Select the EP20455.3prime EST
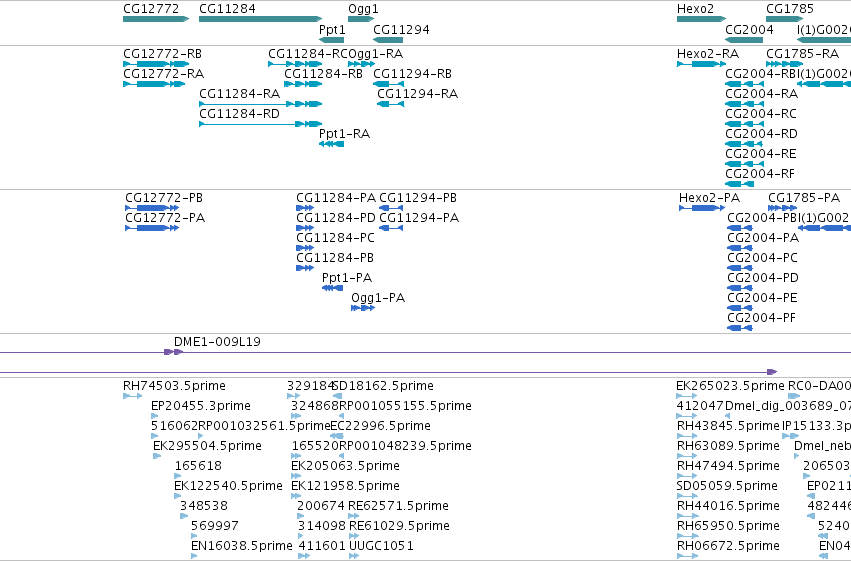Image resolution: width=851 pixels, height=561 pixels. pos(154,416)
